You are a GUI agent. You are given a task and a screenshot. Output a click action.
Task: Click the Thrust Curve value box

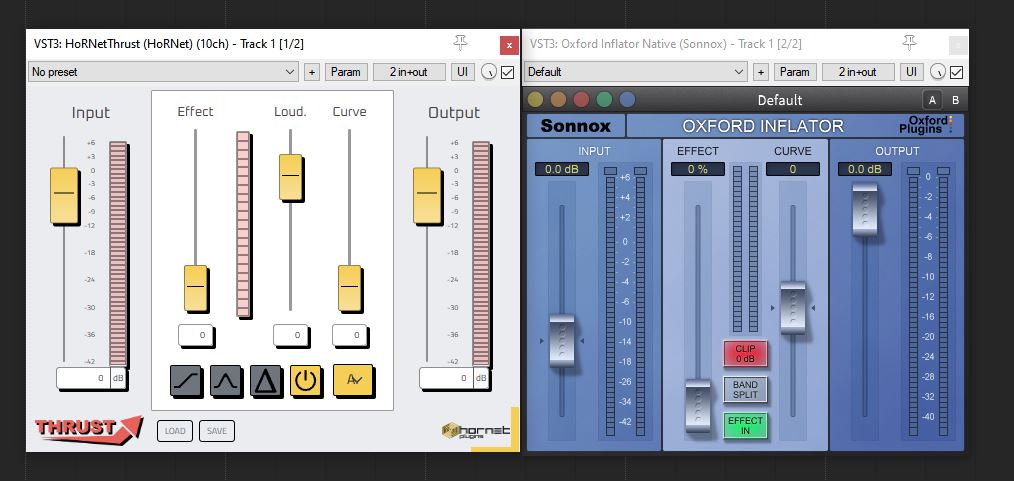350,336
